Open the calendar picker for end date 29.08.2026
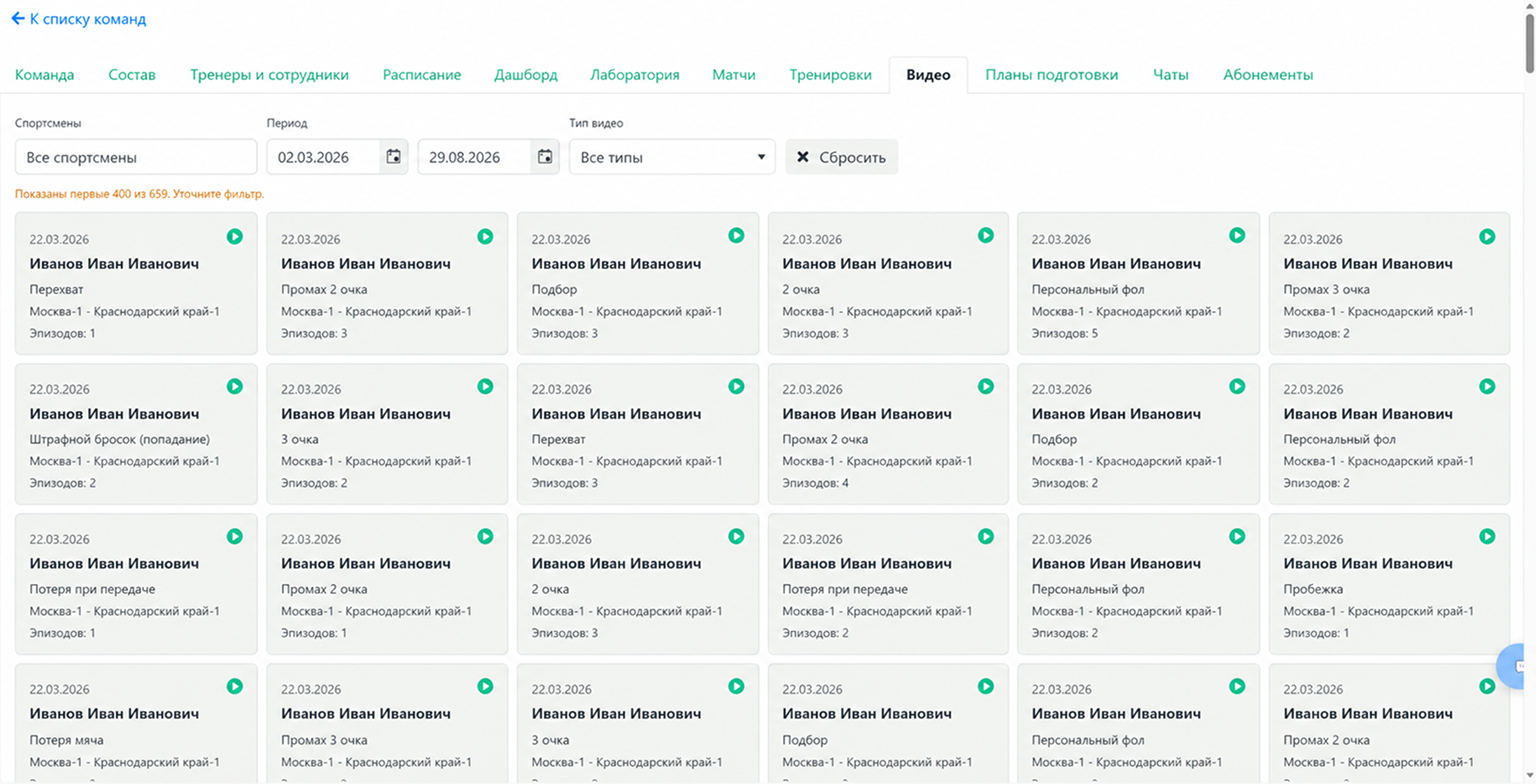Viewport: 1536px width, 784px height. coord(545,157)
